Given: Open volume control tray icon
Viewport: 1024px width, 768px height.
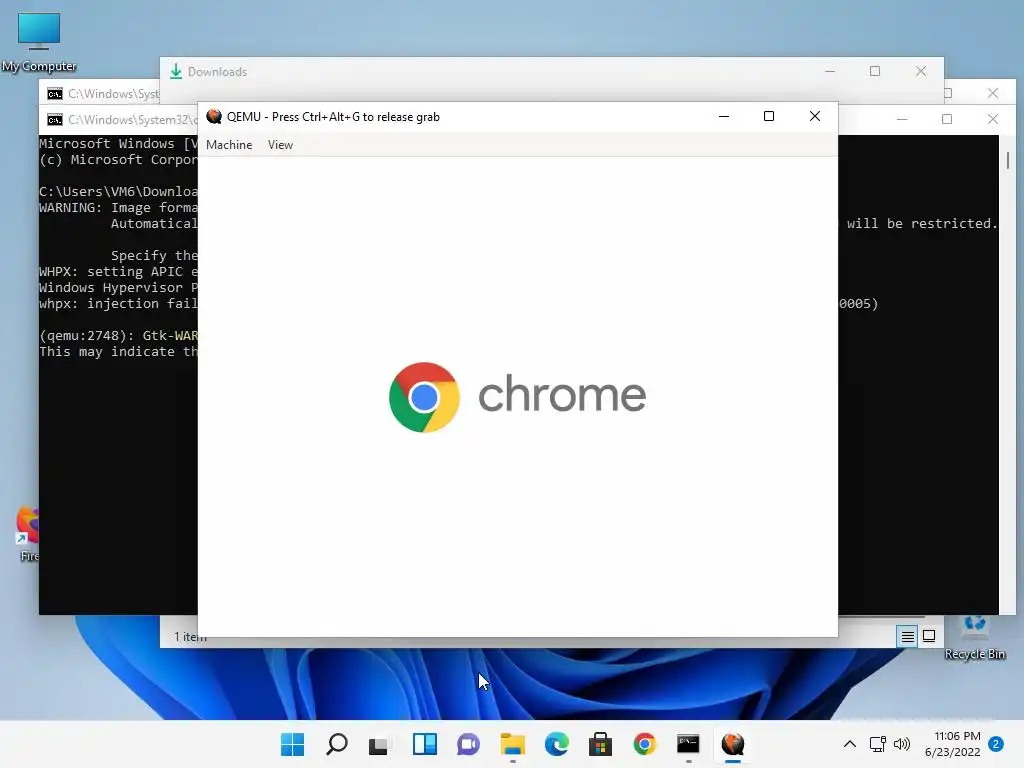Looking at the screenshot, I should pyautogui.click(x=902, y=744).
